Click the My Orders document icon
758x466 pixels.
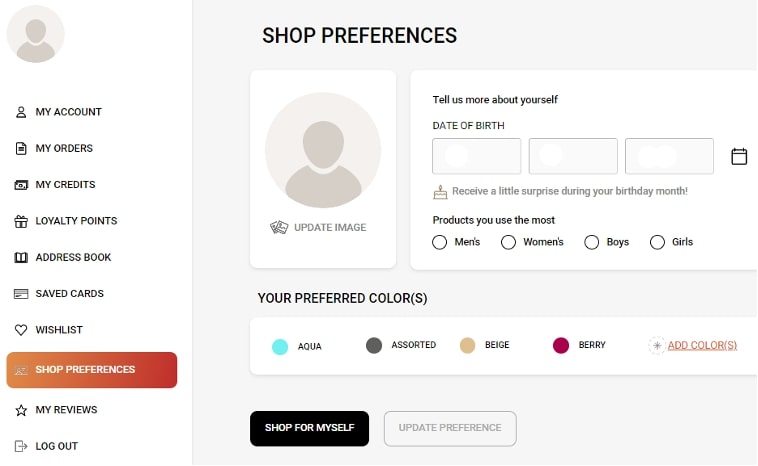coord(21,148)
